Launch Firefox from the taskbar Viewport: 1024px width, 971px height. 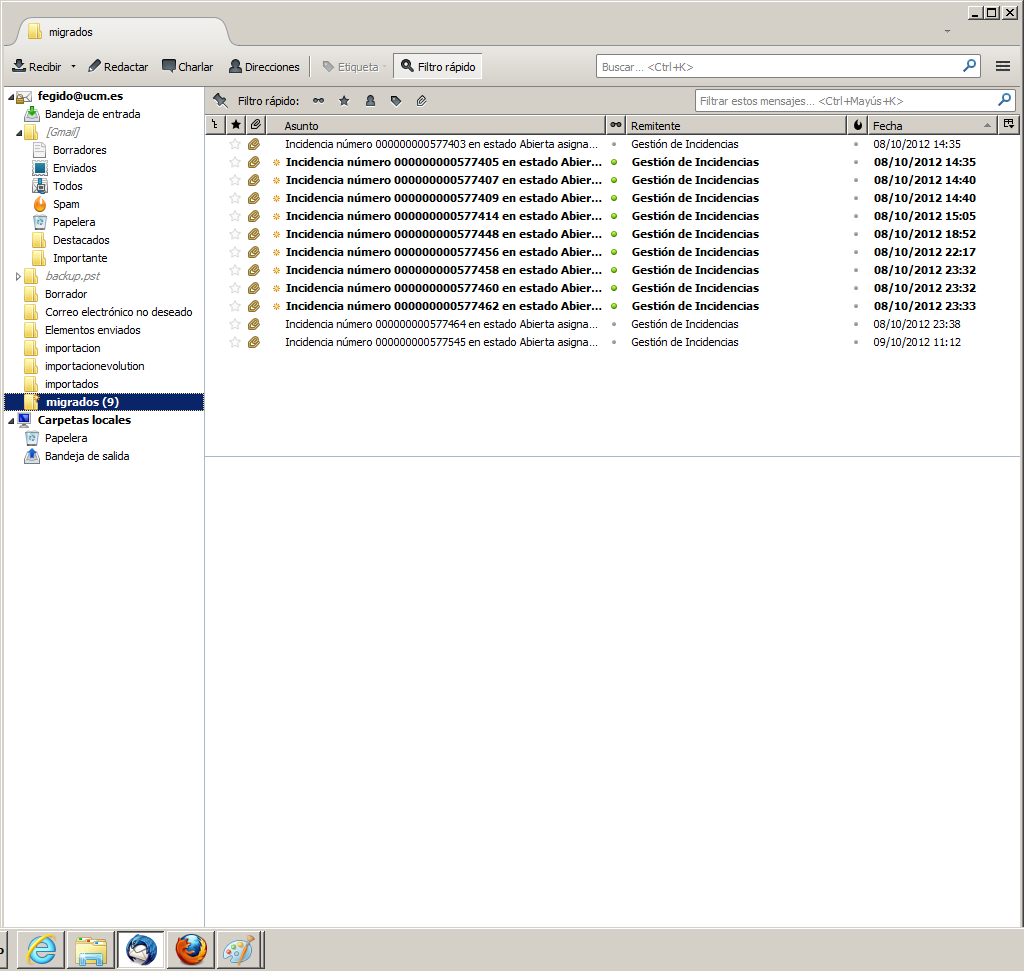[191, 950]
